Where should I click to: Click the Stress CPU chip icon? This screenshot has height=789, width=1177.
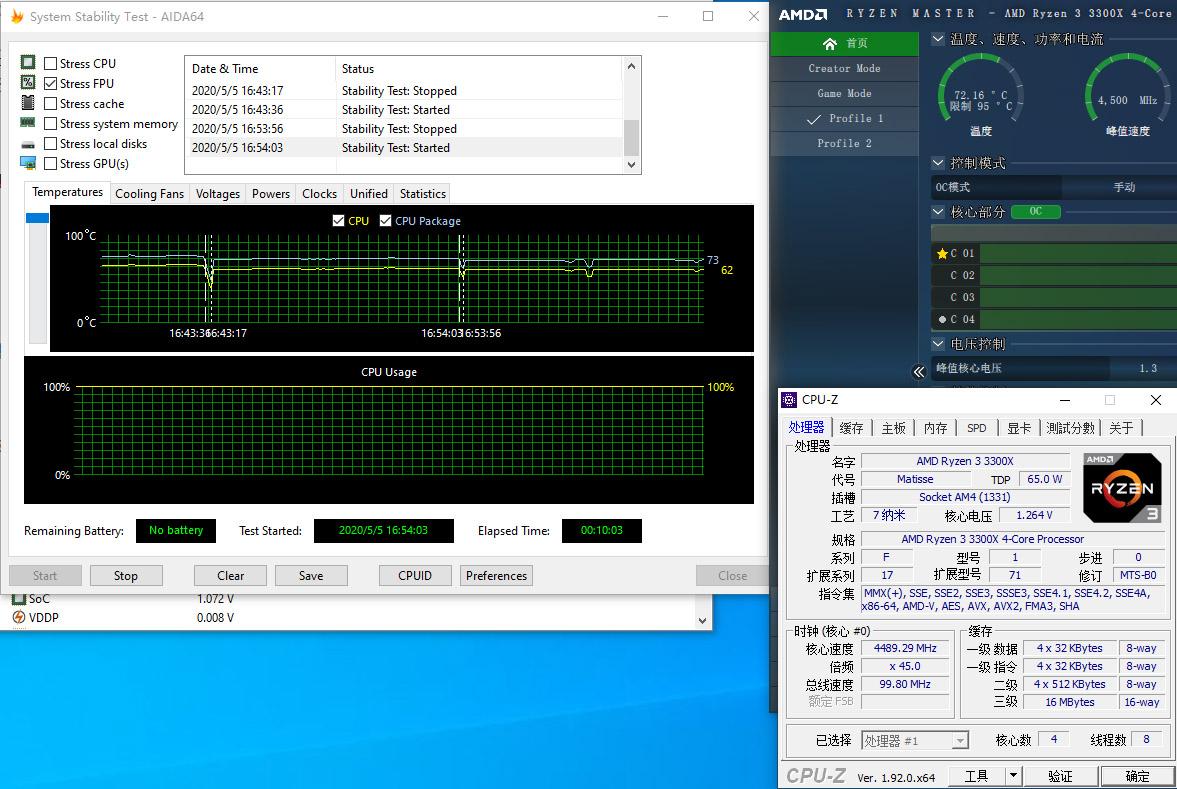28,62
